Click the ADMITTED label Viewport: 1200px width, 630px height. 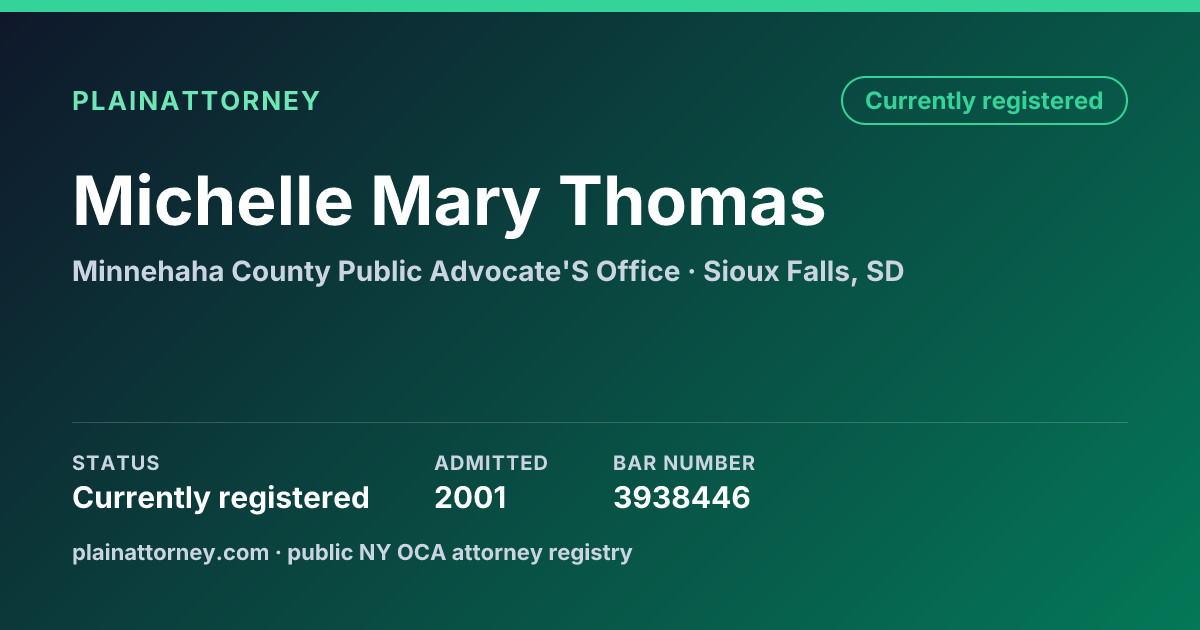pos(491,463)
